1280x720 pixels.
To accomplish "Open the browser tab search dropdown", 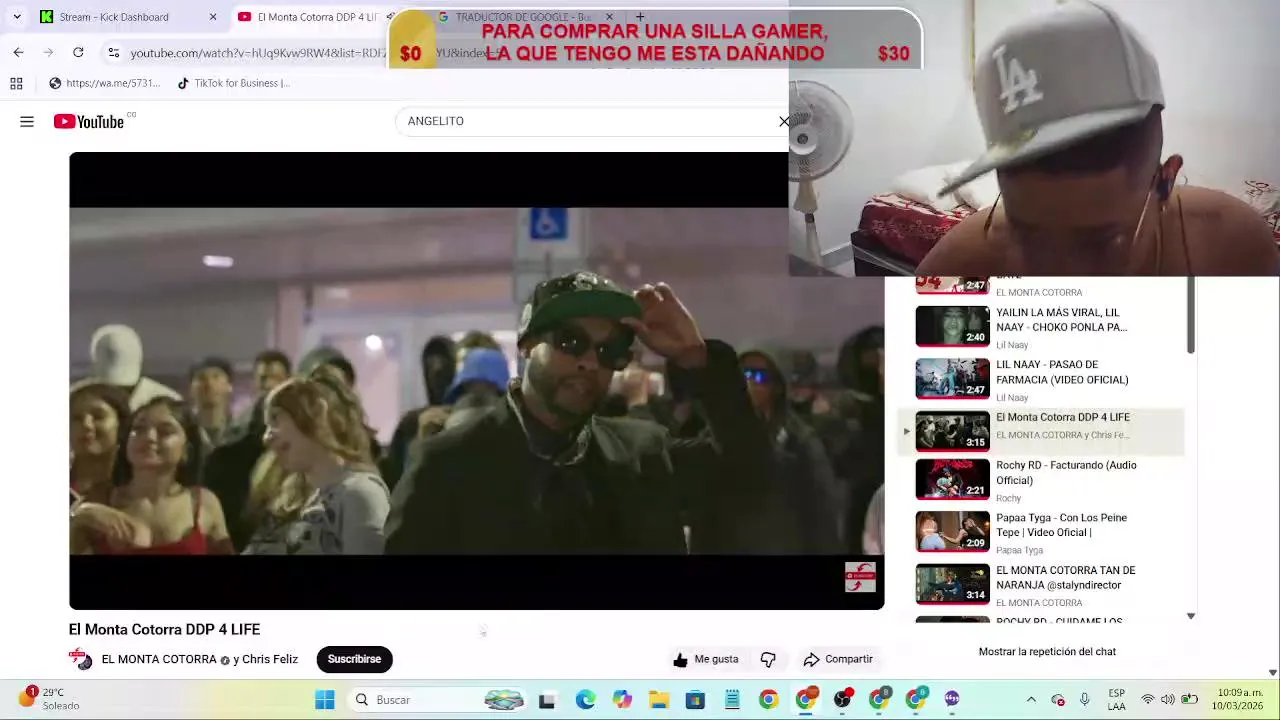I will point(17,17).
